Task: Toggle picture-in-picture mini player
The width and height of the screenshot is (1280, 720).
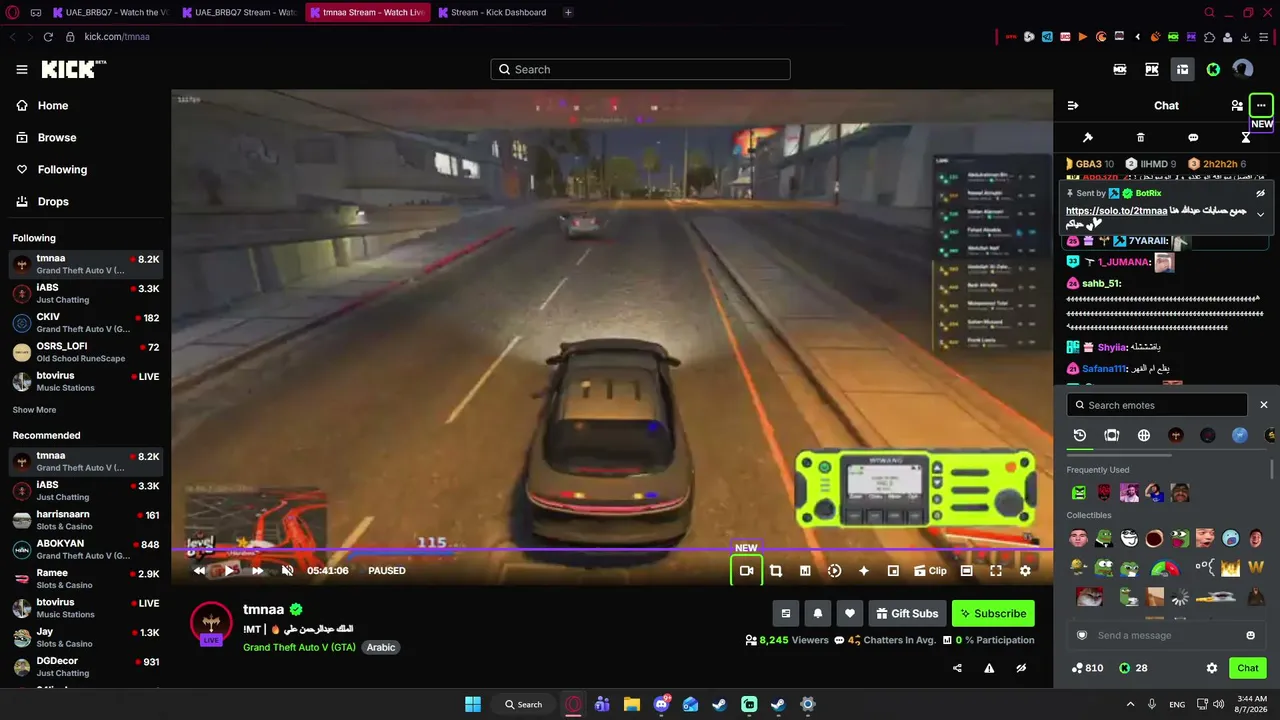Action: 893,571
